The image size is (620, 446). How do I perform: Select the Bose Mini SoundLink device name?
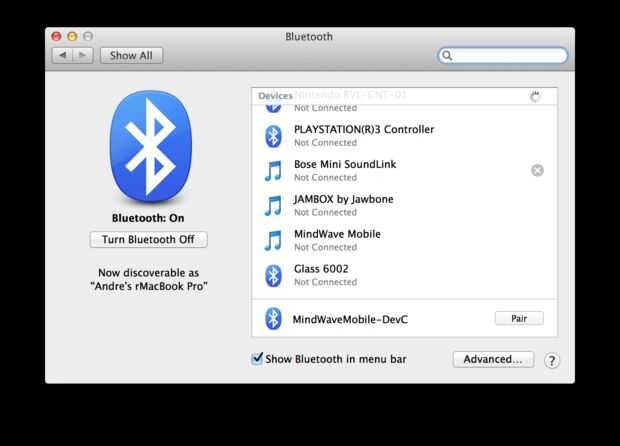point(345,164)
